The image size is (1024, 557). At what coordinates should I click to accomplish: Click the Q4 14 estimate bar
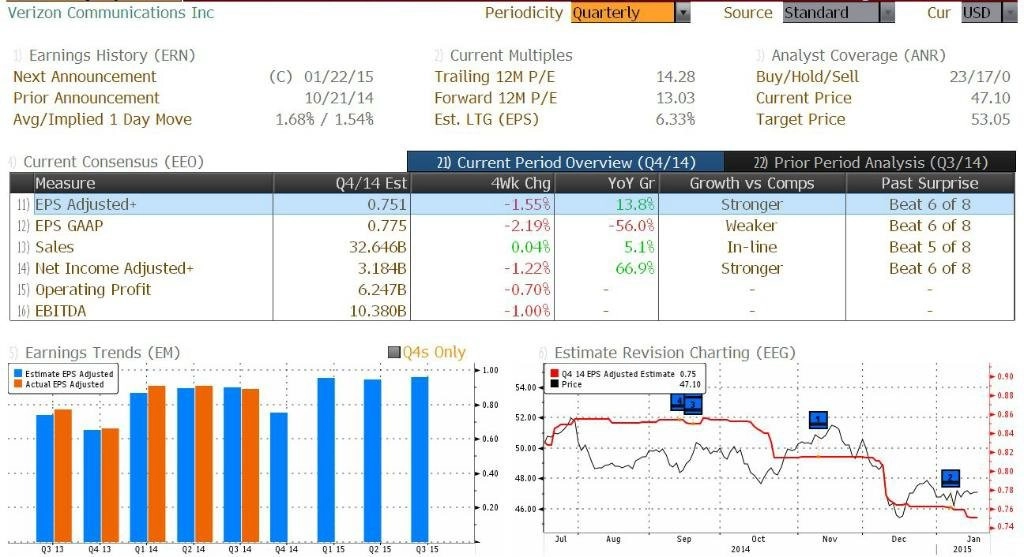click(x=279, y=477)
